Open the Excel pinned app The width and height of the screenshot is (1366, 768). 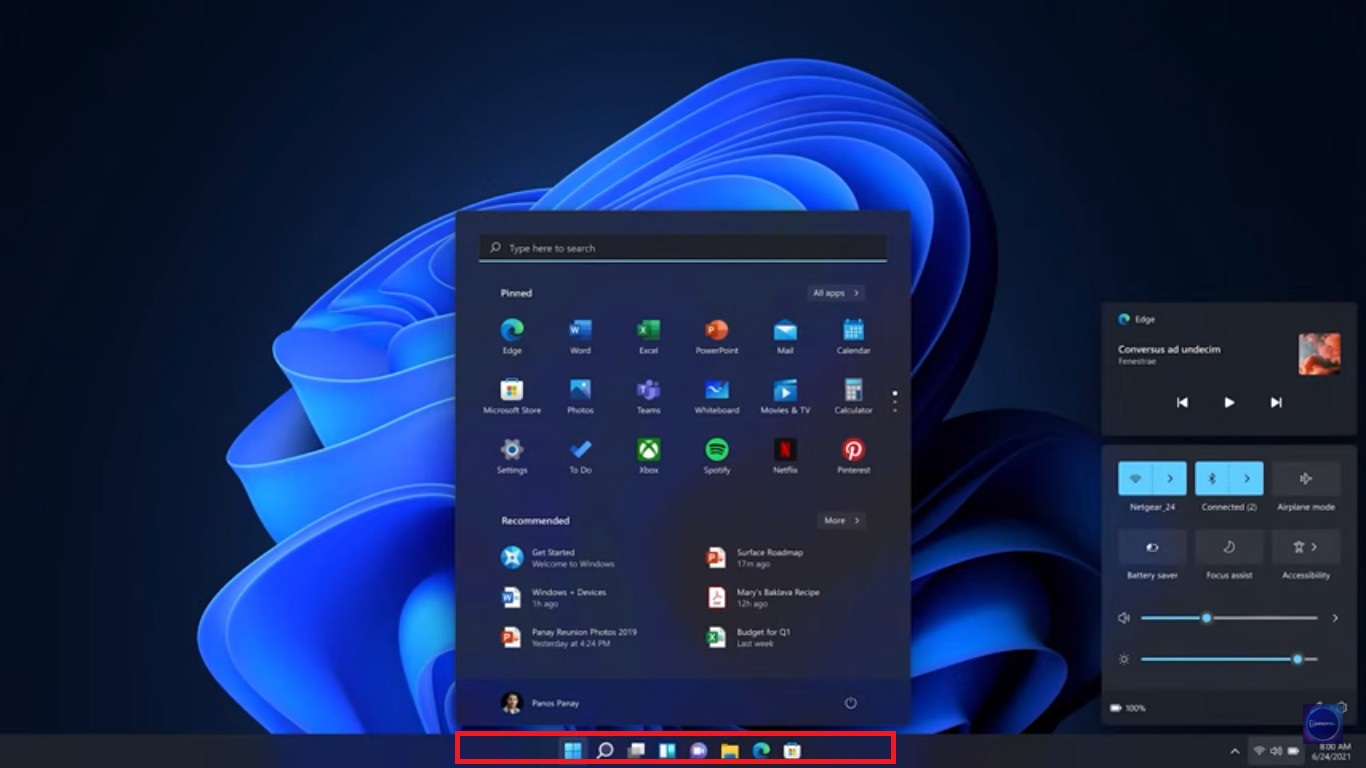[648, 336]
